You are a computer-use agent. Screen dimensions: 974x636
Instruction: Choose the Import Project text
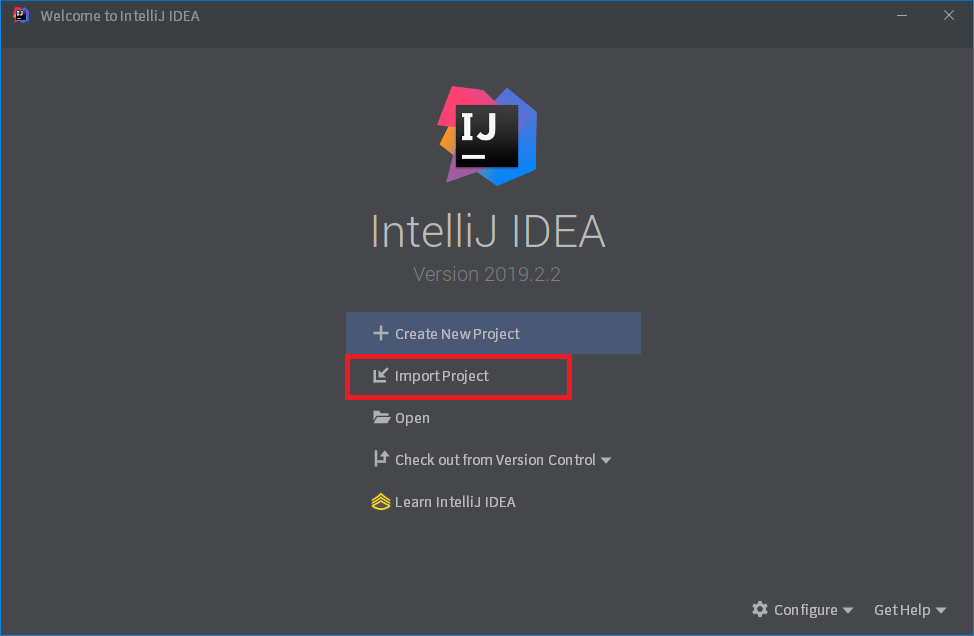click(x=441, y=376)
